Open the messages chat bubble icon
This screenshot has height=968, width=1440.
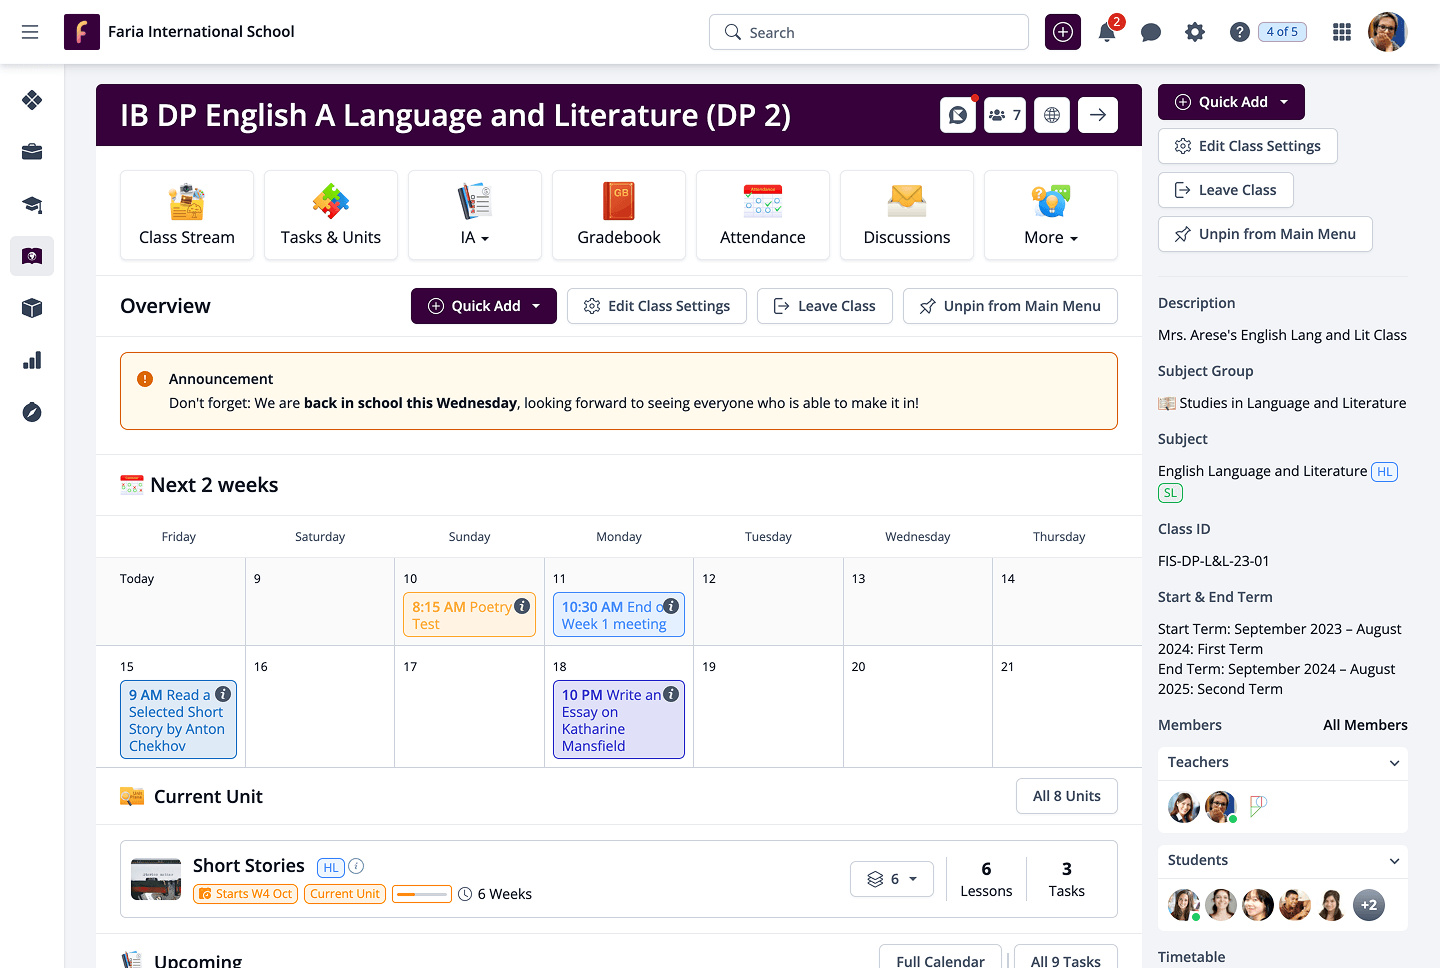(x=1151, y=32)
